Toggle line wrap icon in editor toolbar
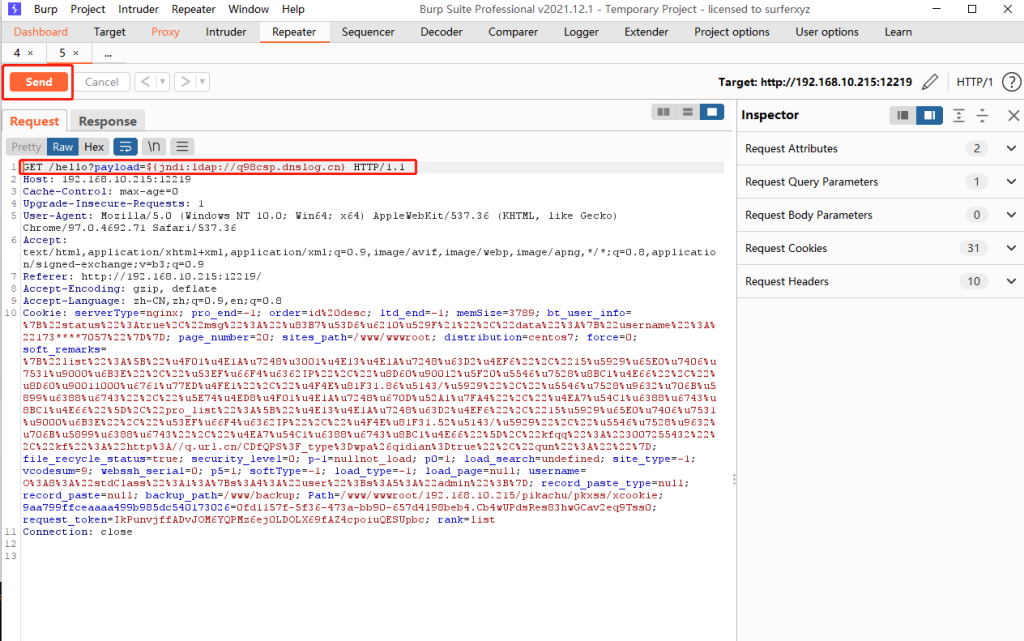The height and width of the screenshot is (641, 1024). click(125, 147)
